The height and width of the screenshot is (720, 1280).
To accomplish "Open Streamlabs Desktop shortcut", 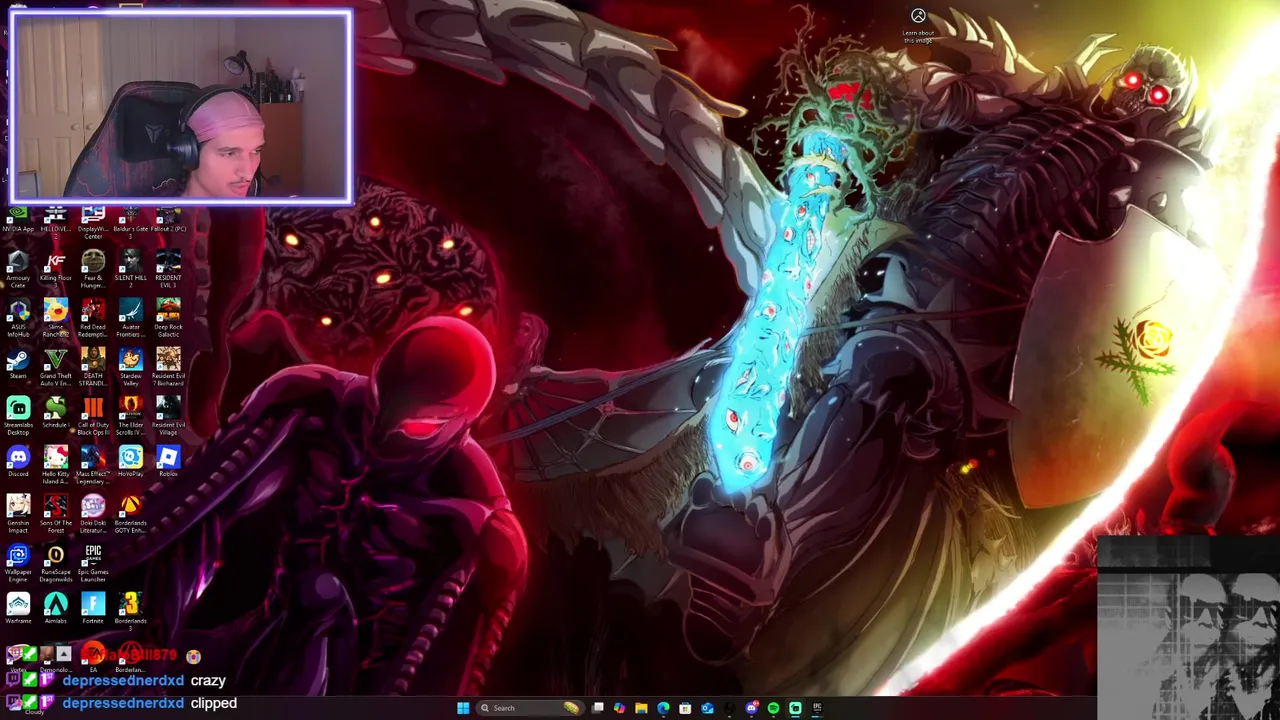I will coord(18,415).
